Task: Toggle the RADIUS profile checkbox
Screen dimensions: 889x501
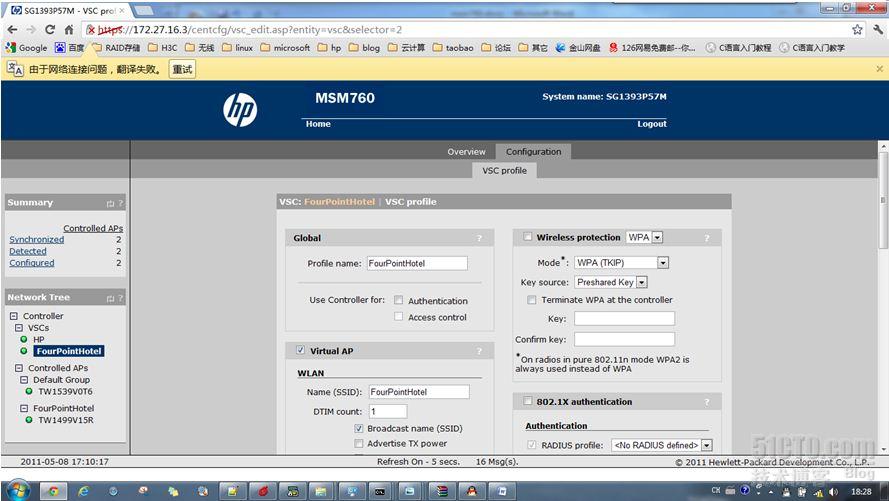Action: pyautogui.click(x=531, y=445)
